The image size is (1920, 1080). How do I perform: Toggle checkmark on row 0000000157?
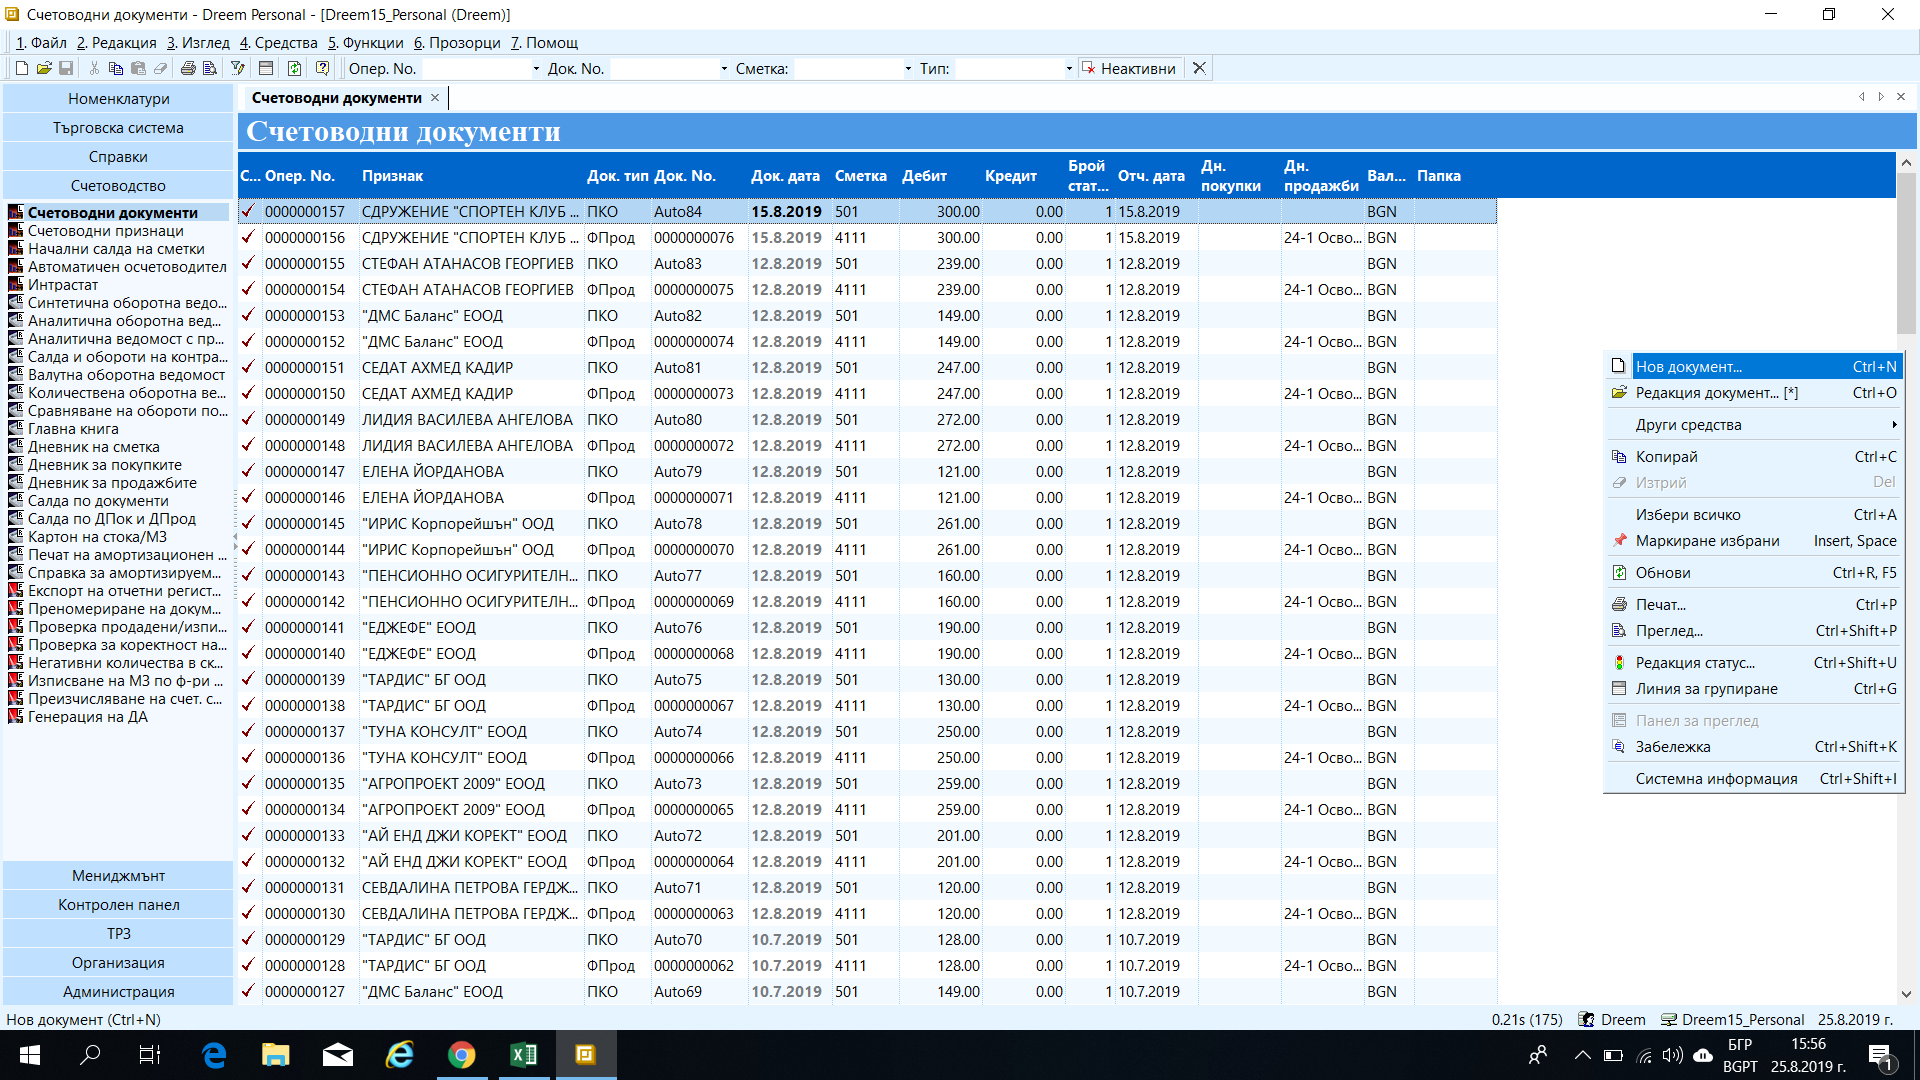point(248,211)
